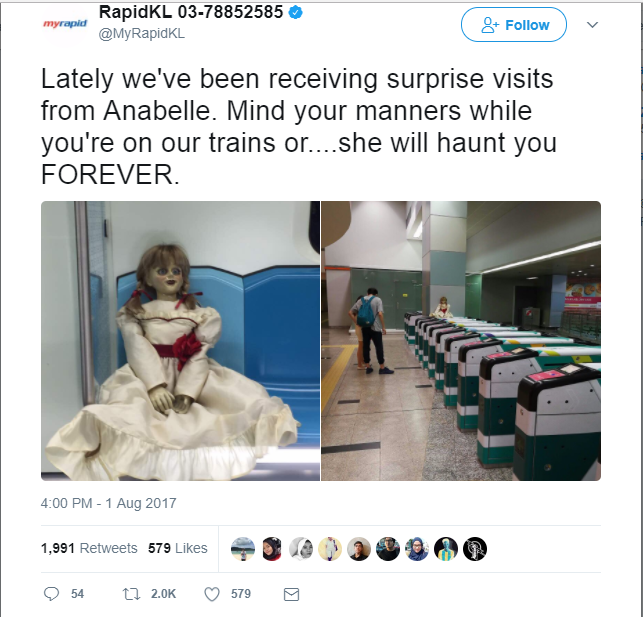Follow the RapidKL account
The width and height of the screenshot is (643, 617).
[514, 25]
